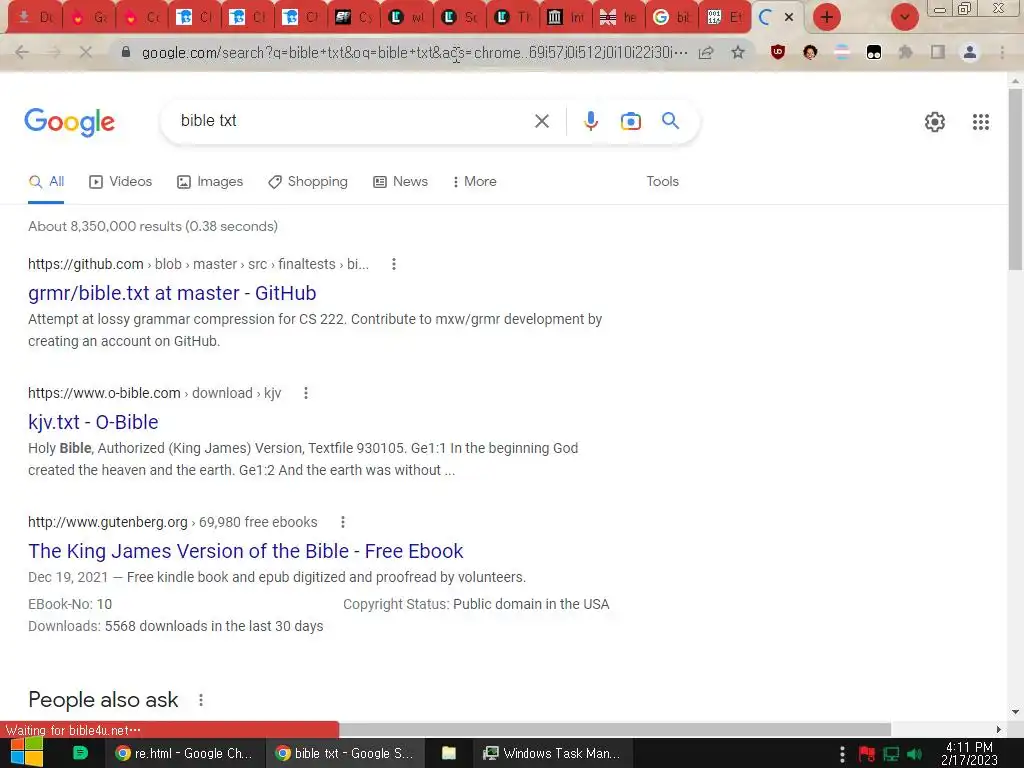Open search by image camera icon
The width and height of the screenshot is (1024, 768).
click(x=630, y=121)
